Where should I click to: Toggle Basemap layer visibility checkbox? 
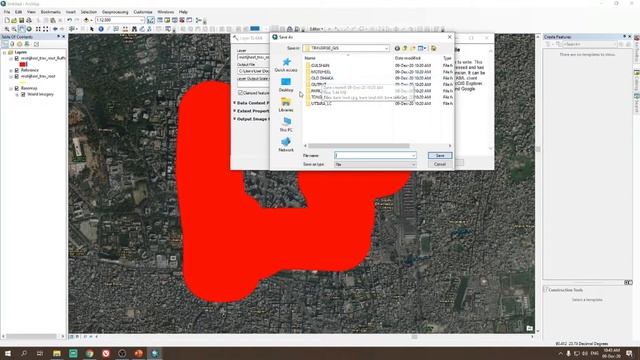click(x=17, y=88)
